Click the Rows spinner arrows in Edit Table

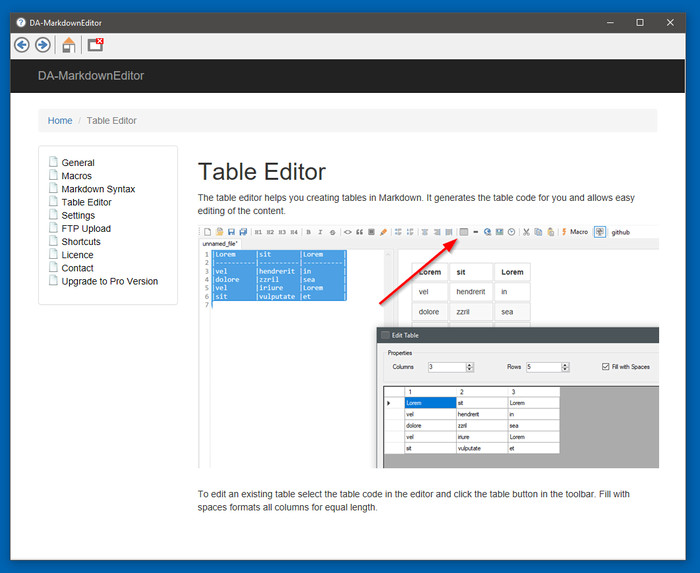(x=565, y=367)
